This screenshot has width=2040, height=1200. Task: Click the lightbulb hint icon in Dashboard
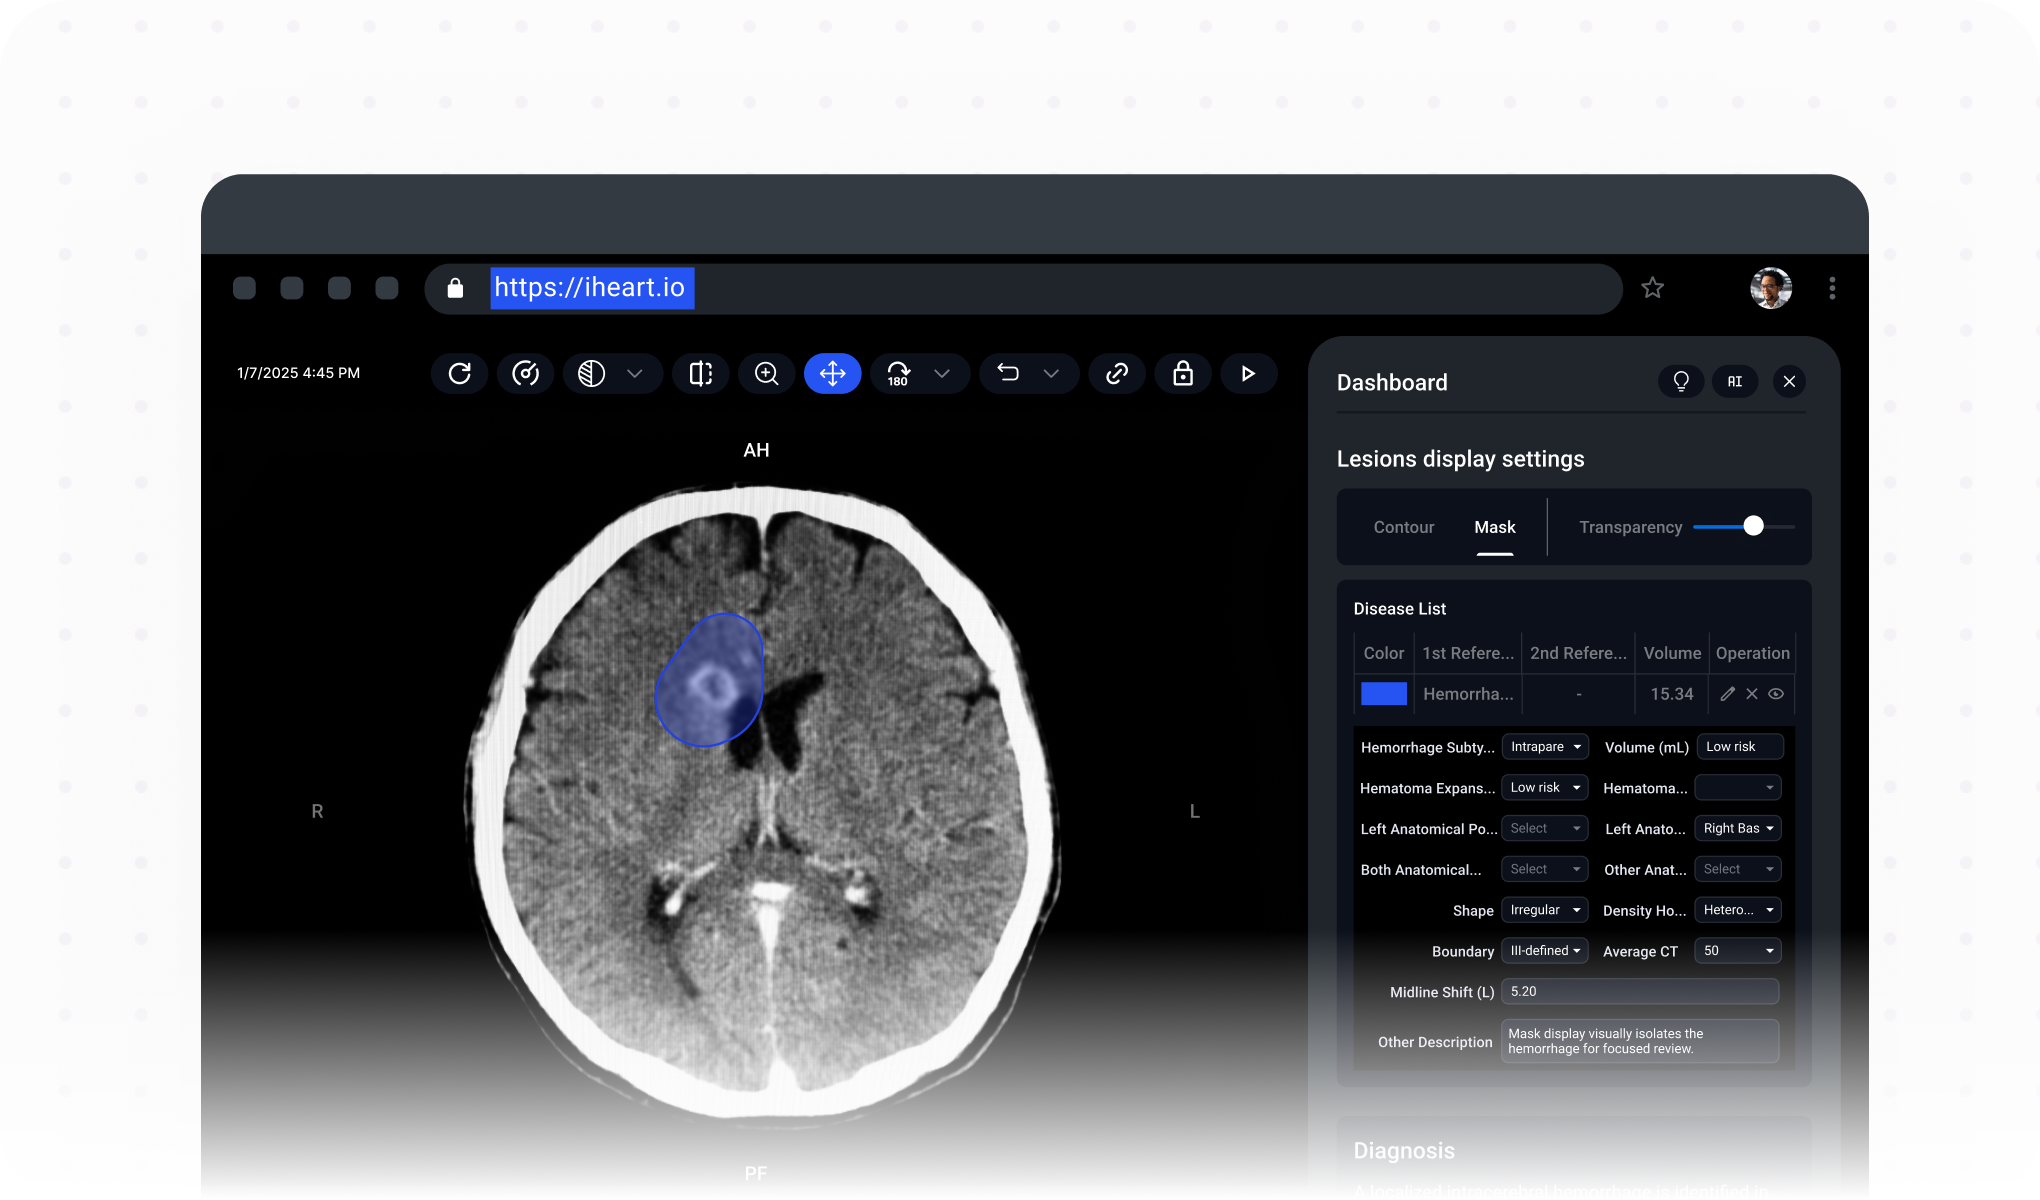tap(1681, 382)
